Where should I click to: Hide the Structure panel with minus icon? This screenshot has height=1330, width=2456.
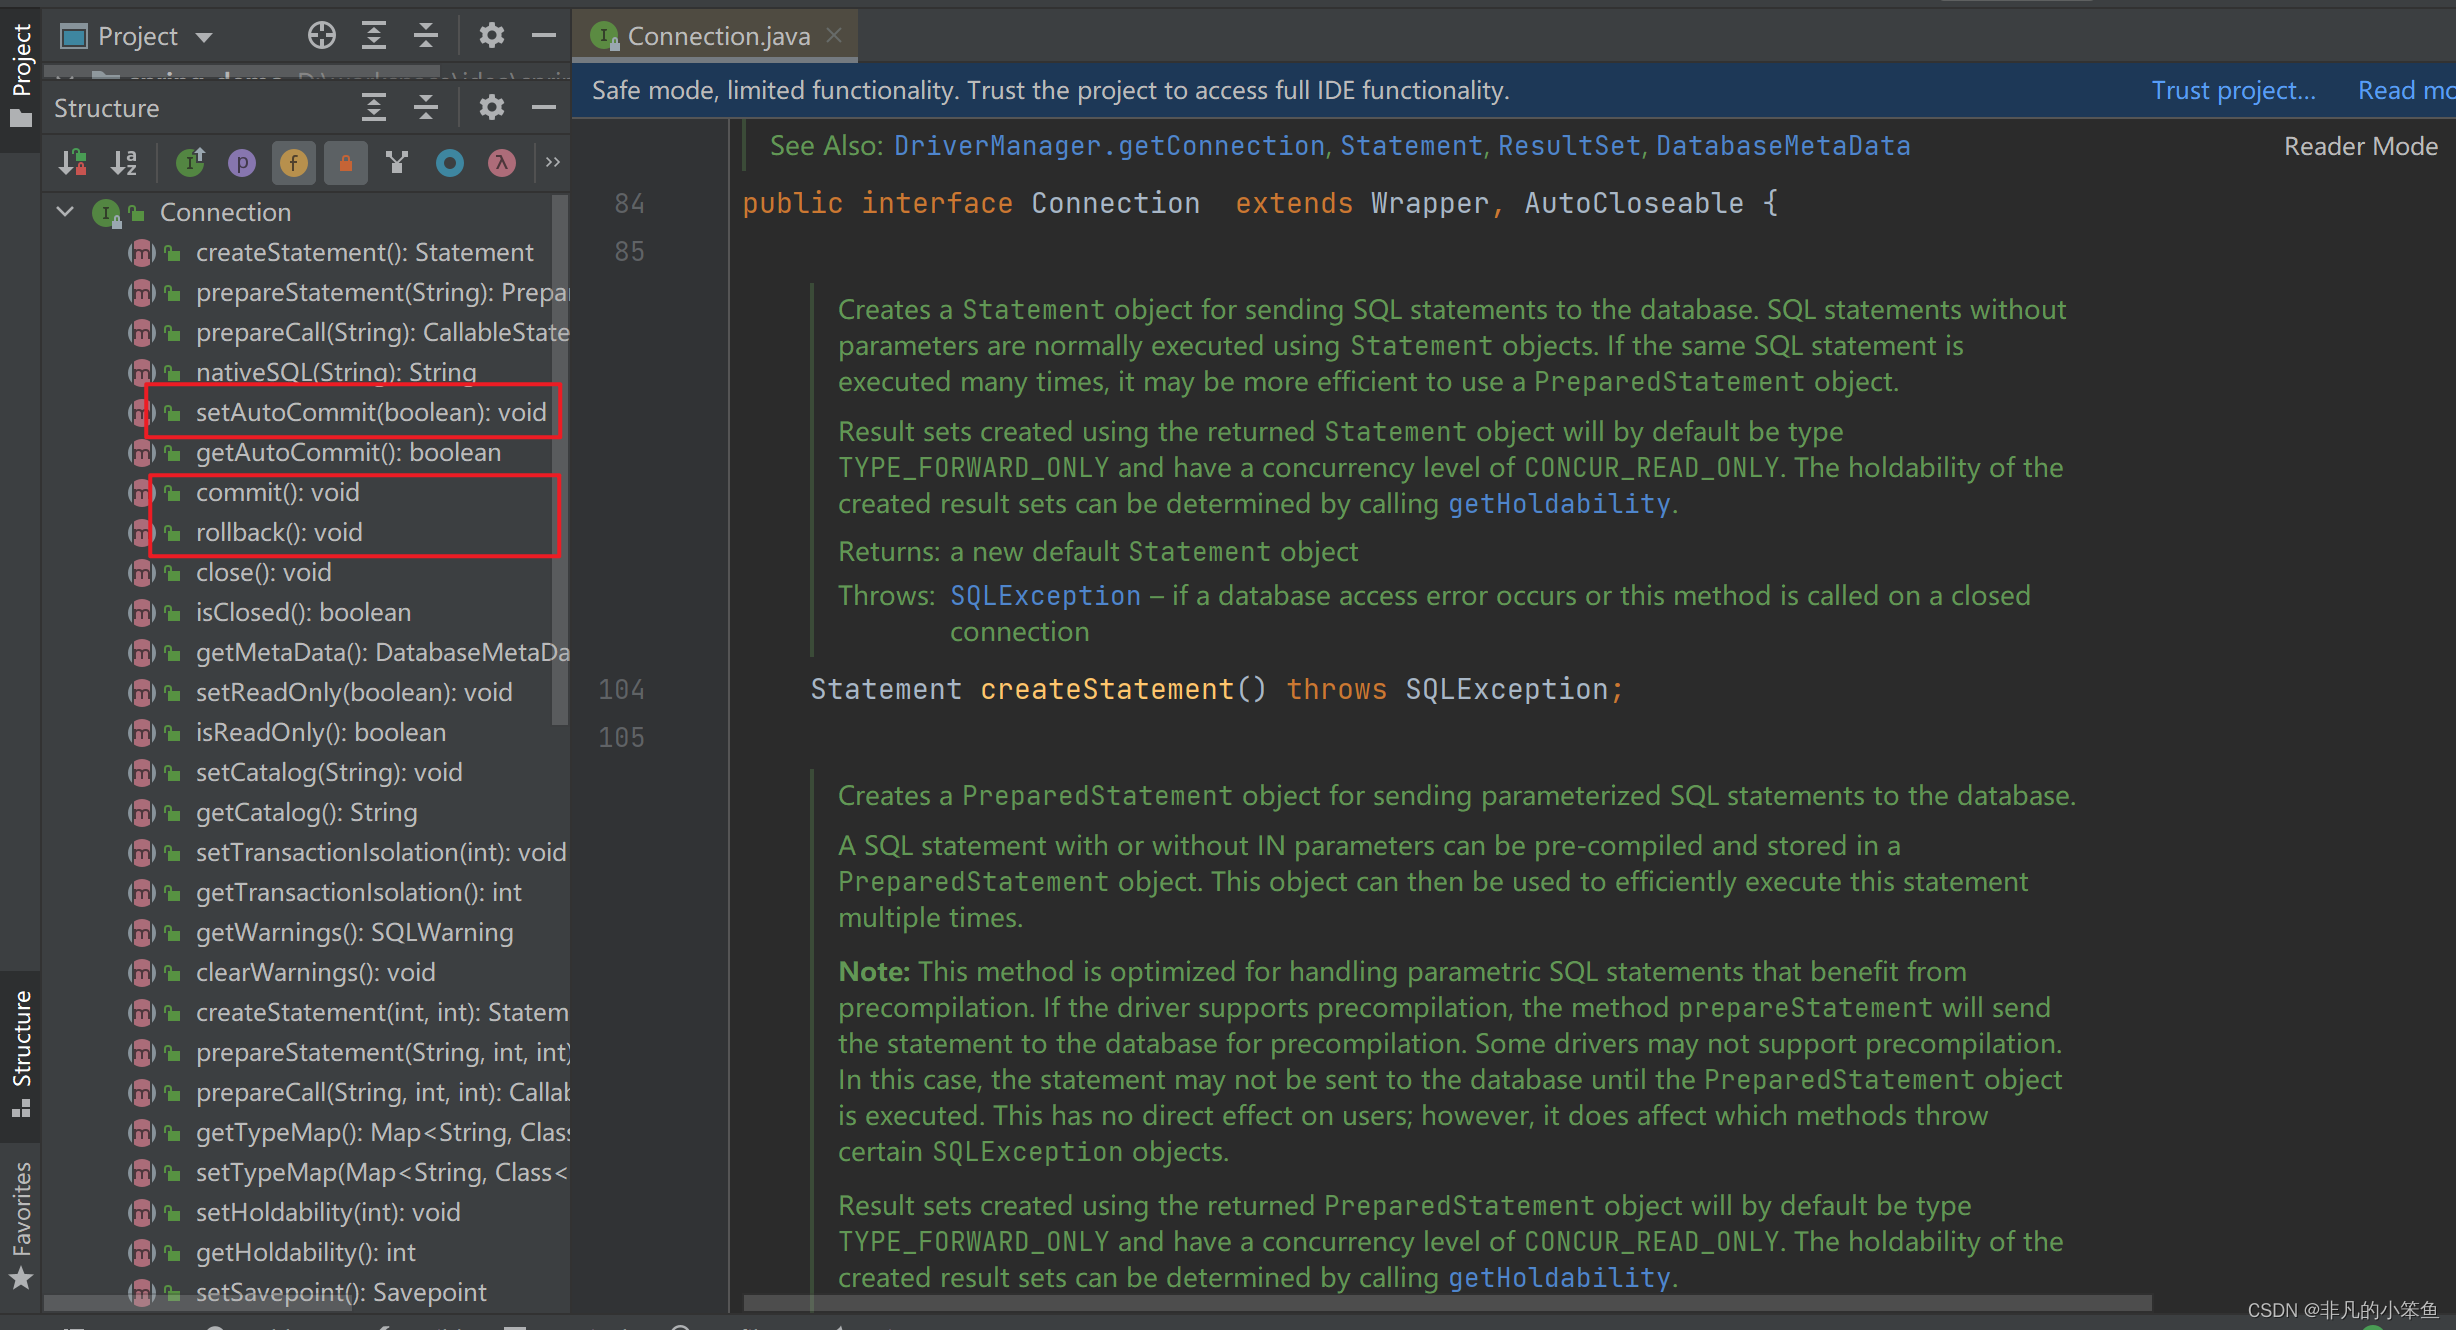(543, 108)
